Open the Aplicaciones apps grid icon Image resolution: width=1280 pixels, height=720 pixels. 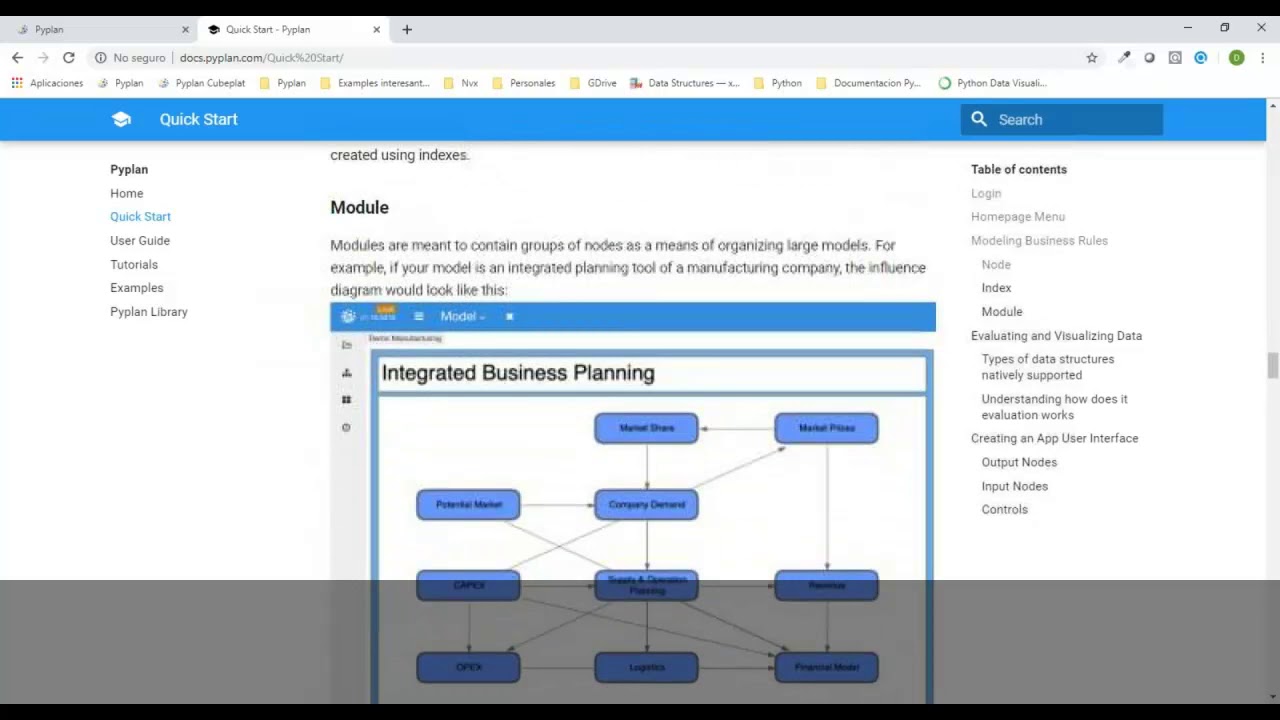point(17,83)
